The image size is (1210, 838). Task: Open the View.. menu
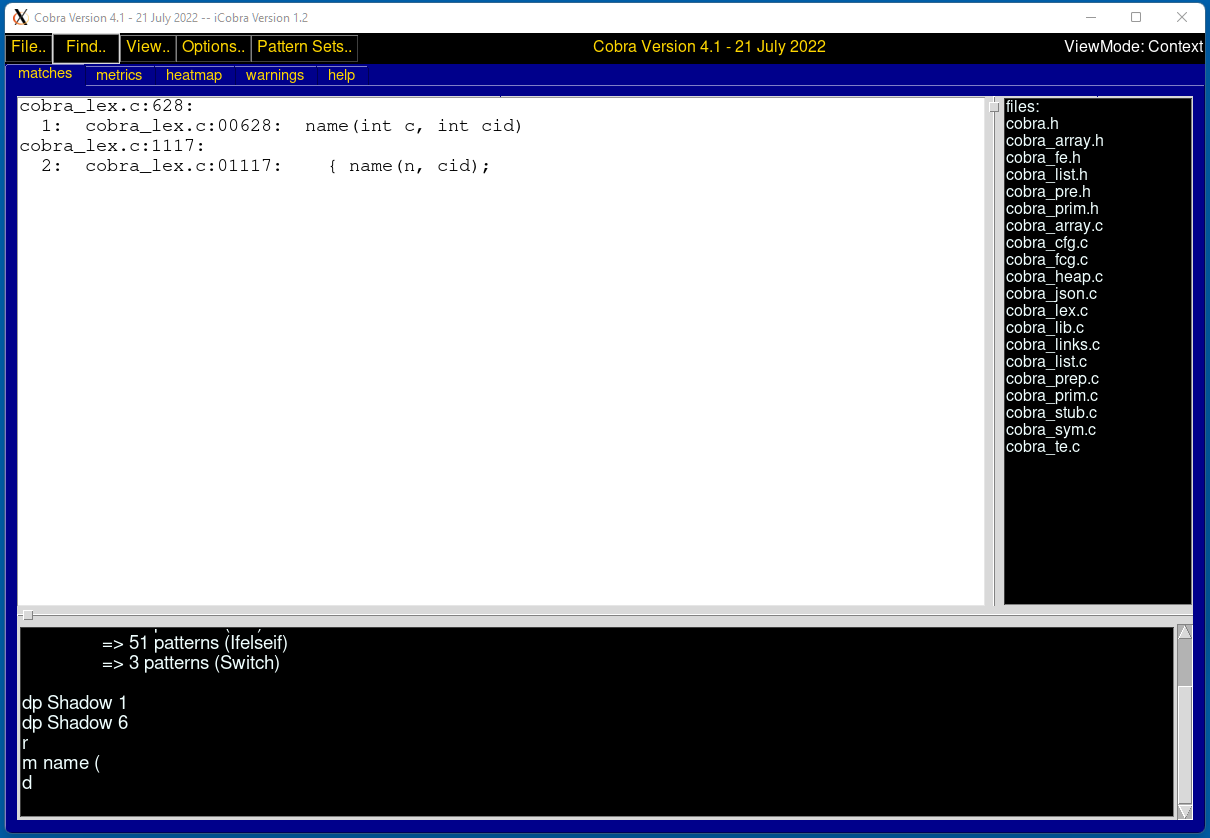(x=148, y=47)
